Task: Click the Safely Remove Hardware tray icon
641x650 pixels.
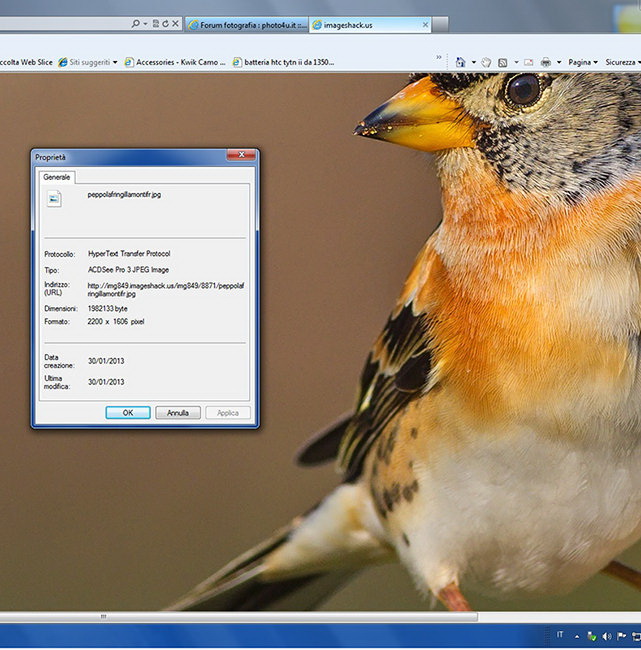Action: pyautogui.click(x=592, y=636)
